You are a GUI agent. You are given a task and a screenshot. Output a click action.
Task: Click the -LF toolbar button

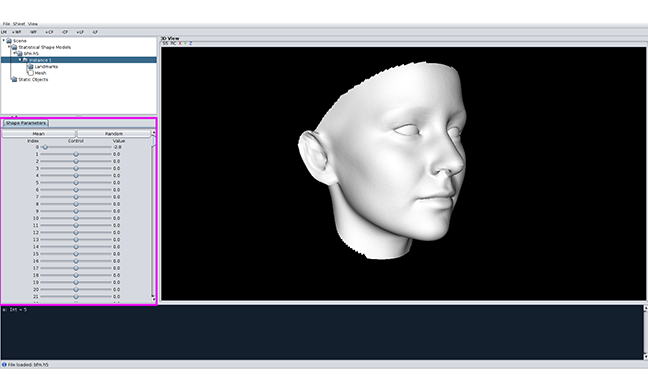[x=95, y=32]
